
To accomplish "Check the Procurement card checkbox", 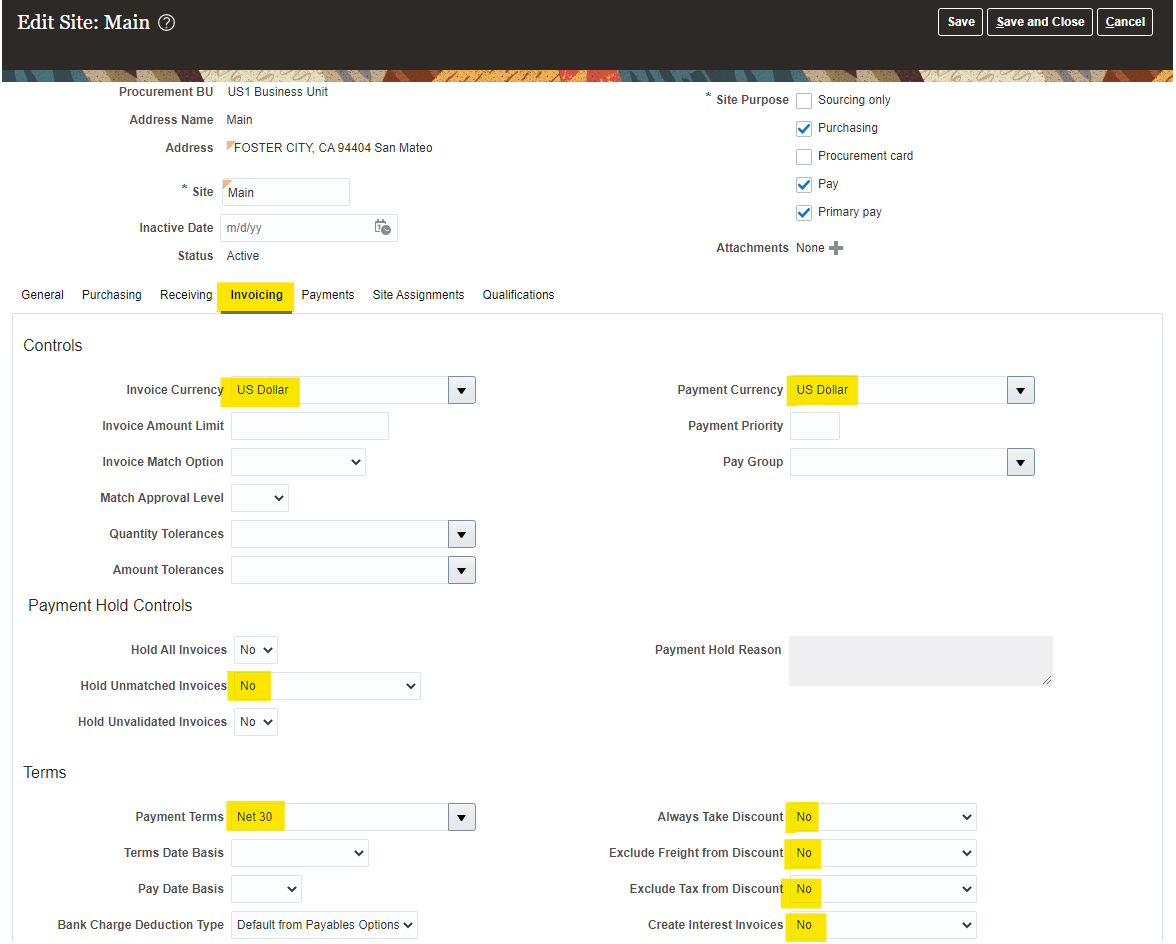I will tap(804, 157).
